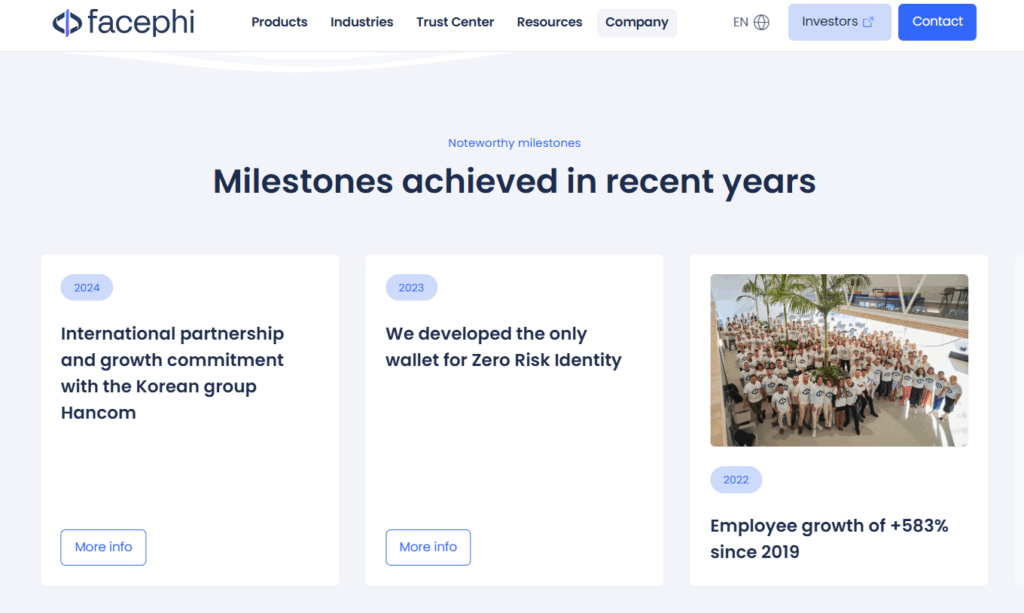1024x613 pixels.
Task: Click the Investors button
Action: tap(839, 22)
